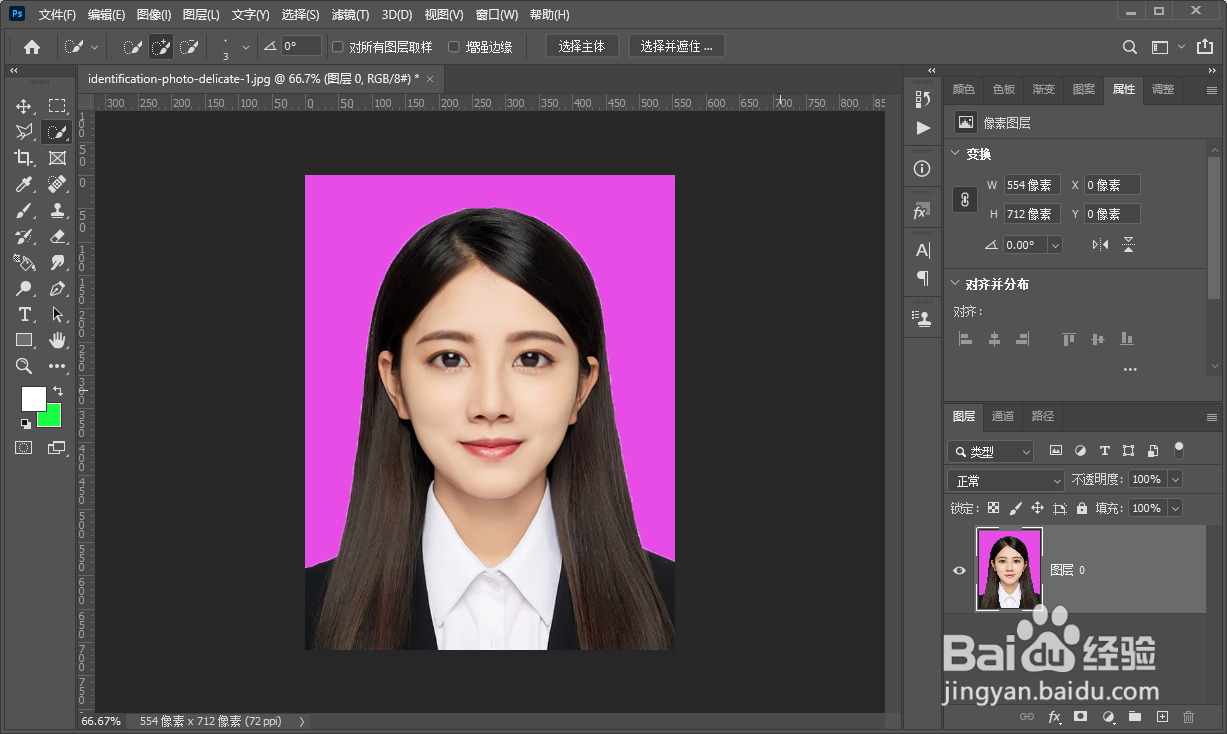The image size is (1227, 734).
Task: Open the 不透明度 opacity dropdown arrow
Action: (x=1175, y=480)
